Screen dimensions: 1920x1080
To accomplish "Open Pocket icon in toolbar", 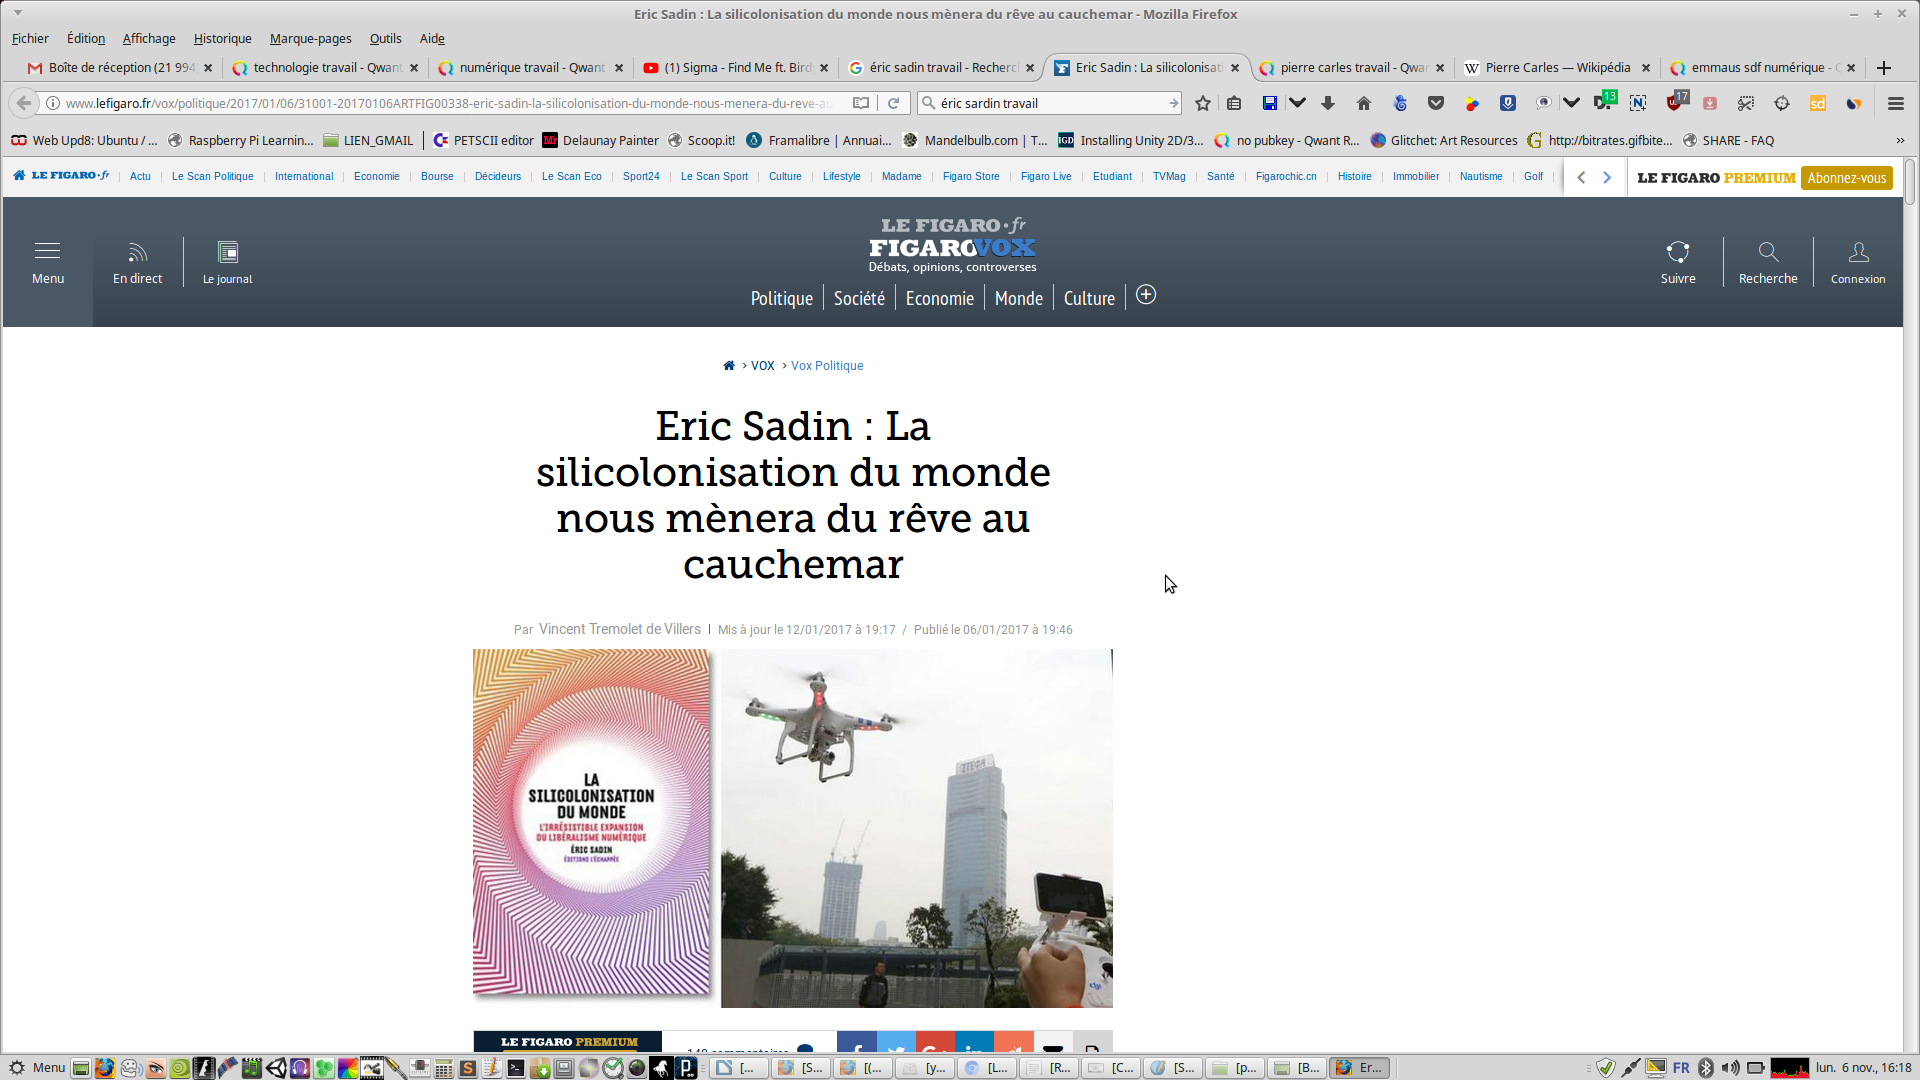I will tap(1436, 103).
